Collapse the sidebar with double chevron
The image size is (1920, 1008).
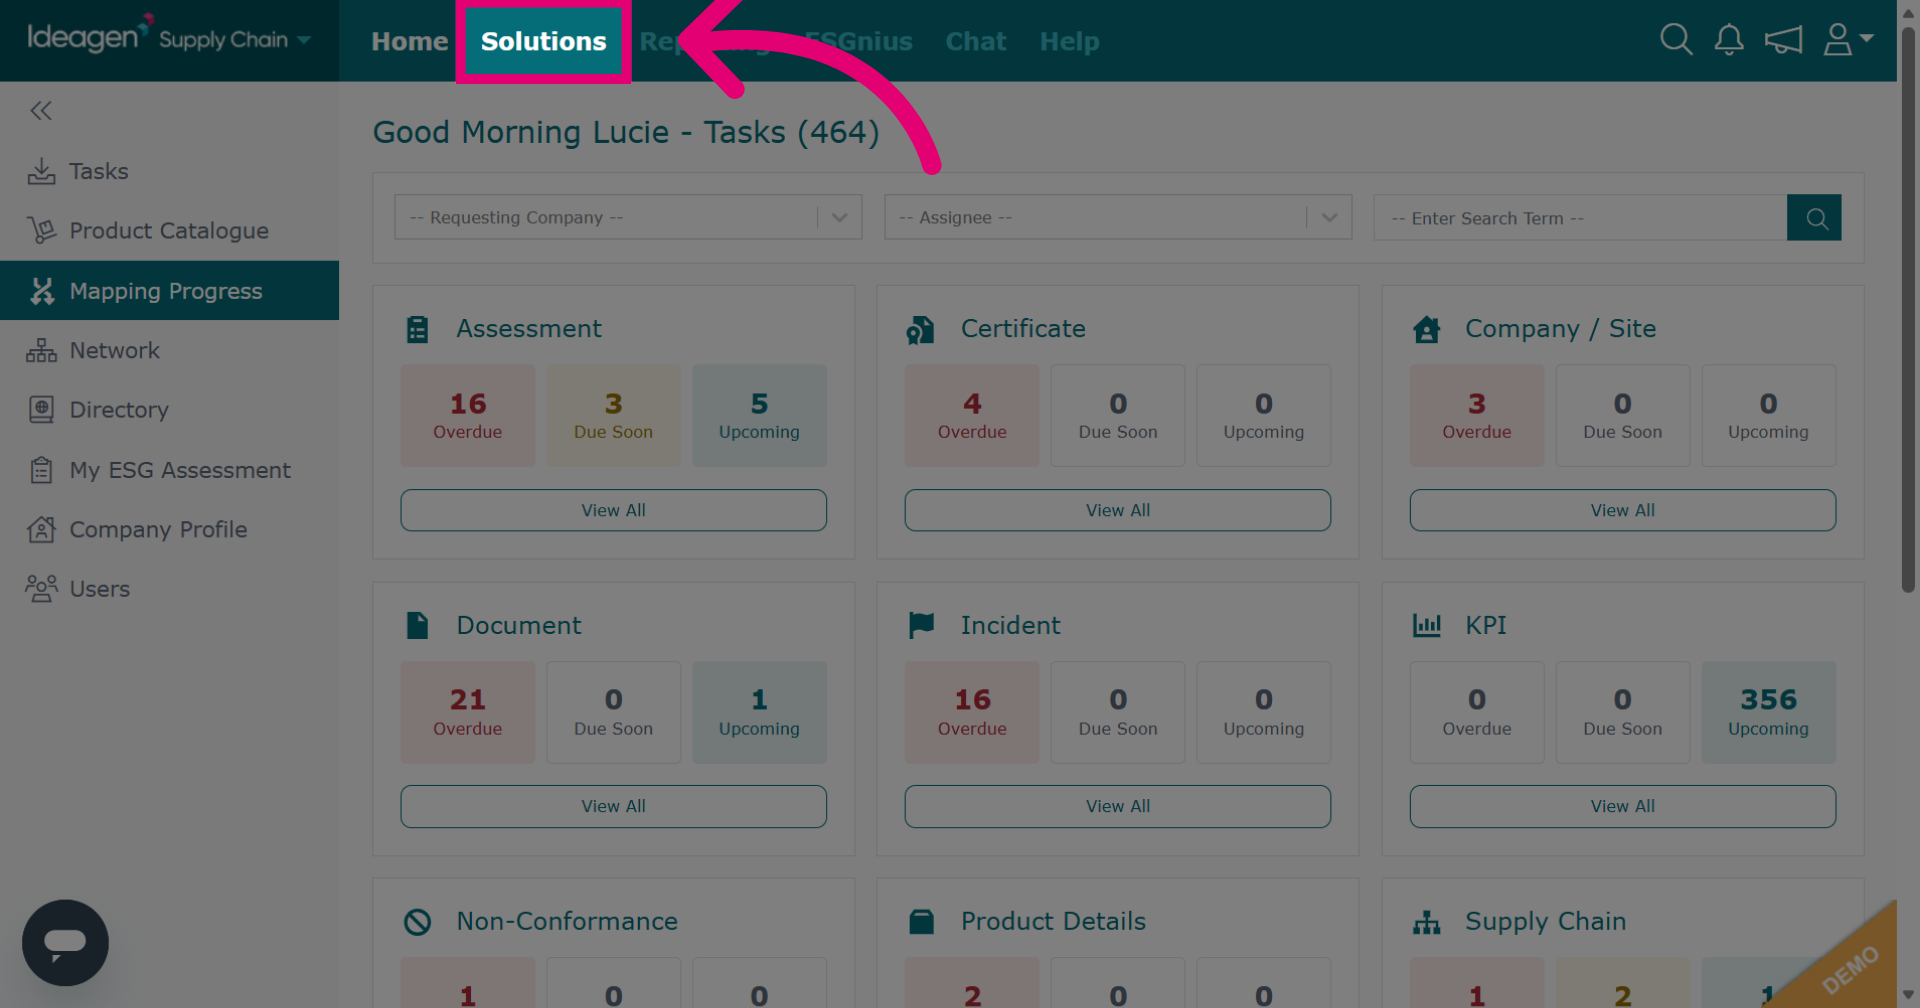(41, 111)
